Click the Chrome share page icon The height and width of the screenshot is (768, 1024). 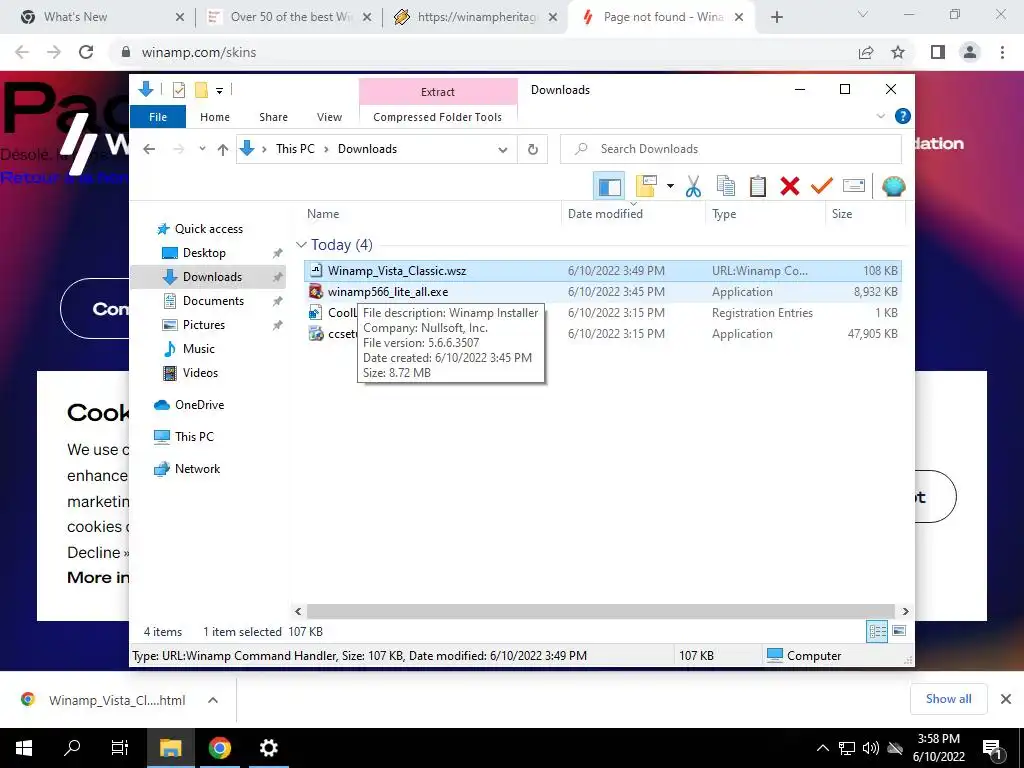[866, 52]
